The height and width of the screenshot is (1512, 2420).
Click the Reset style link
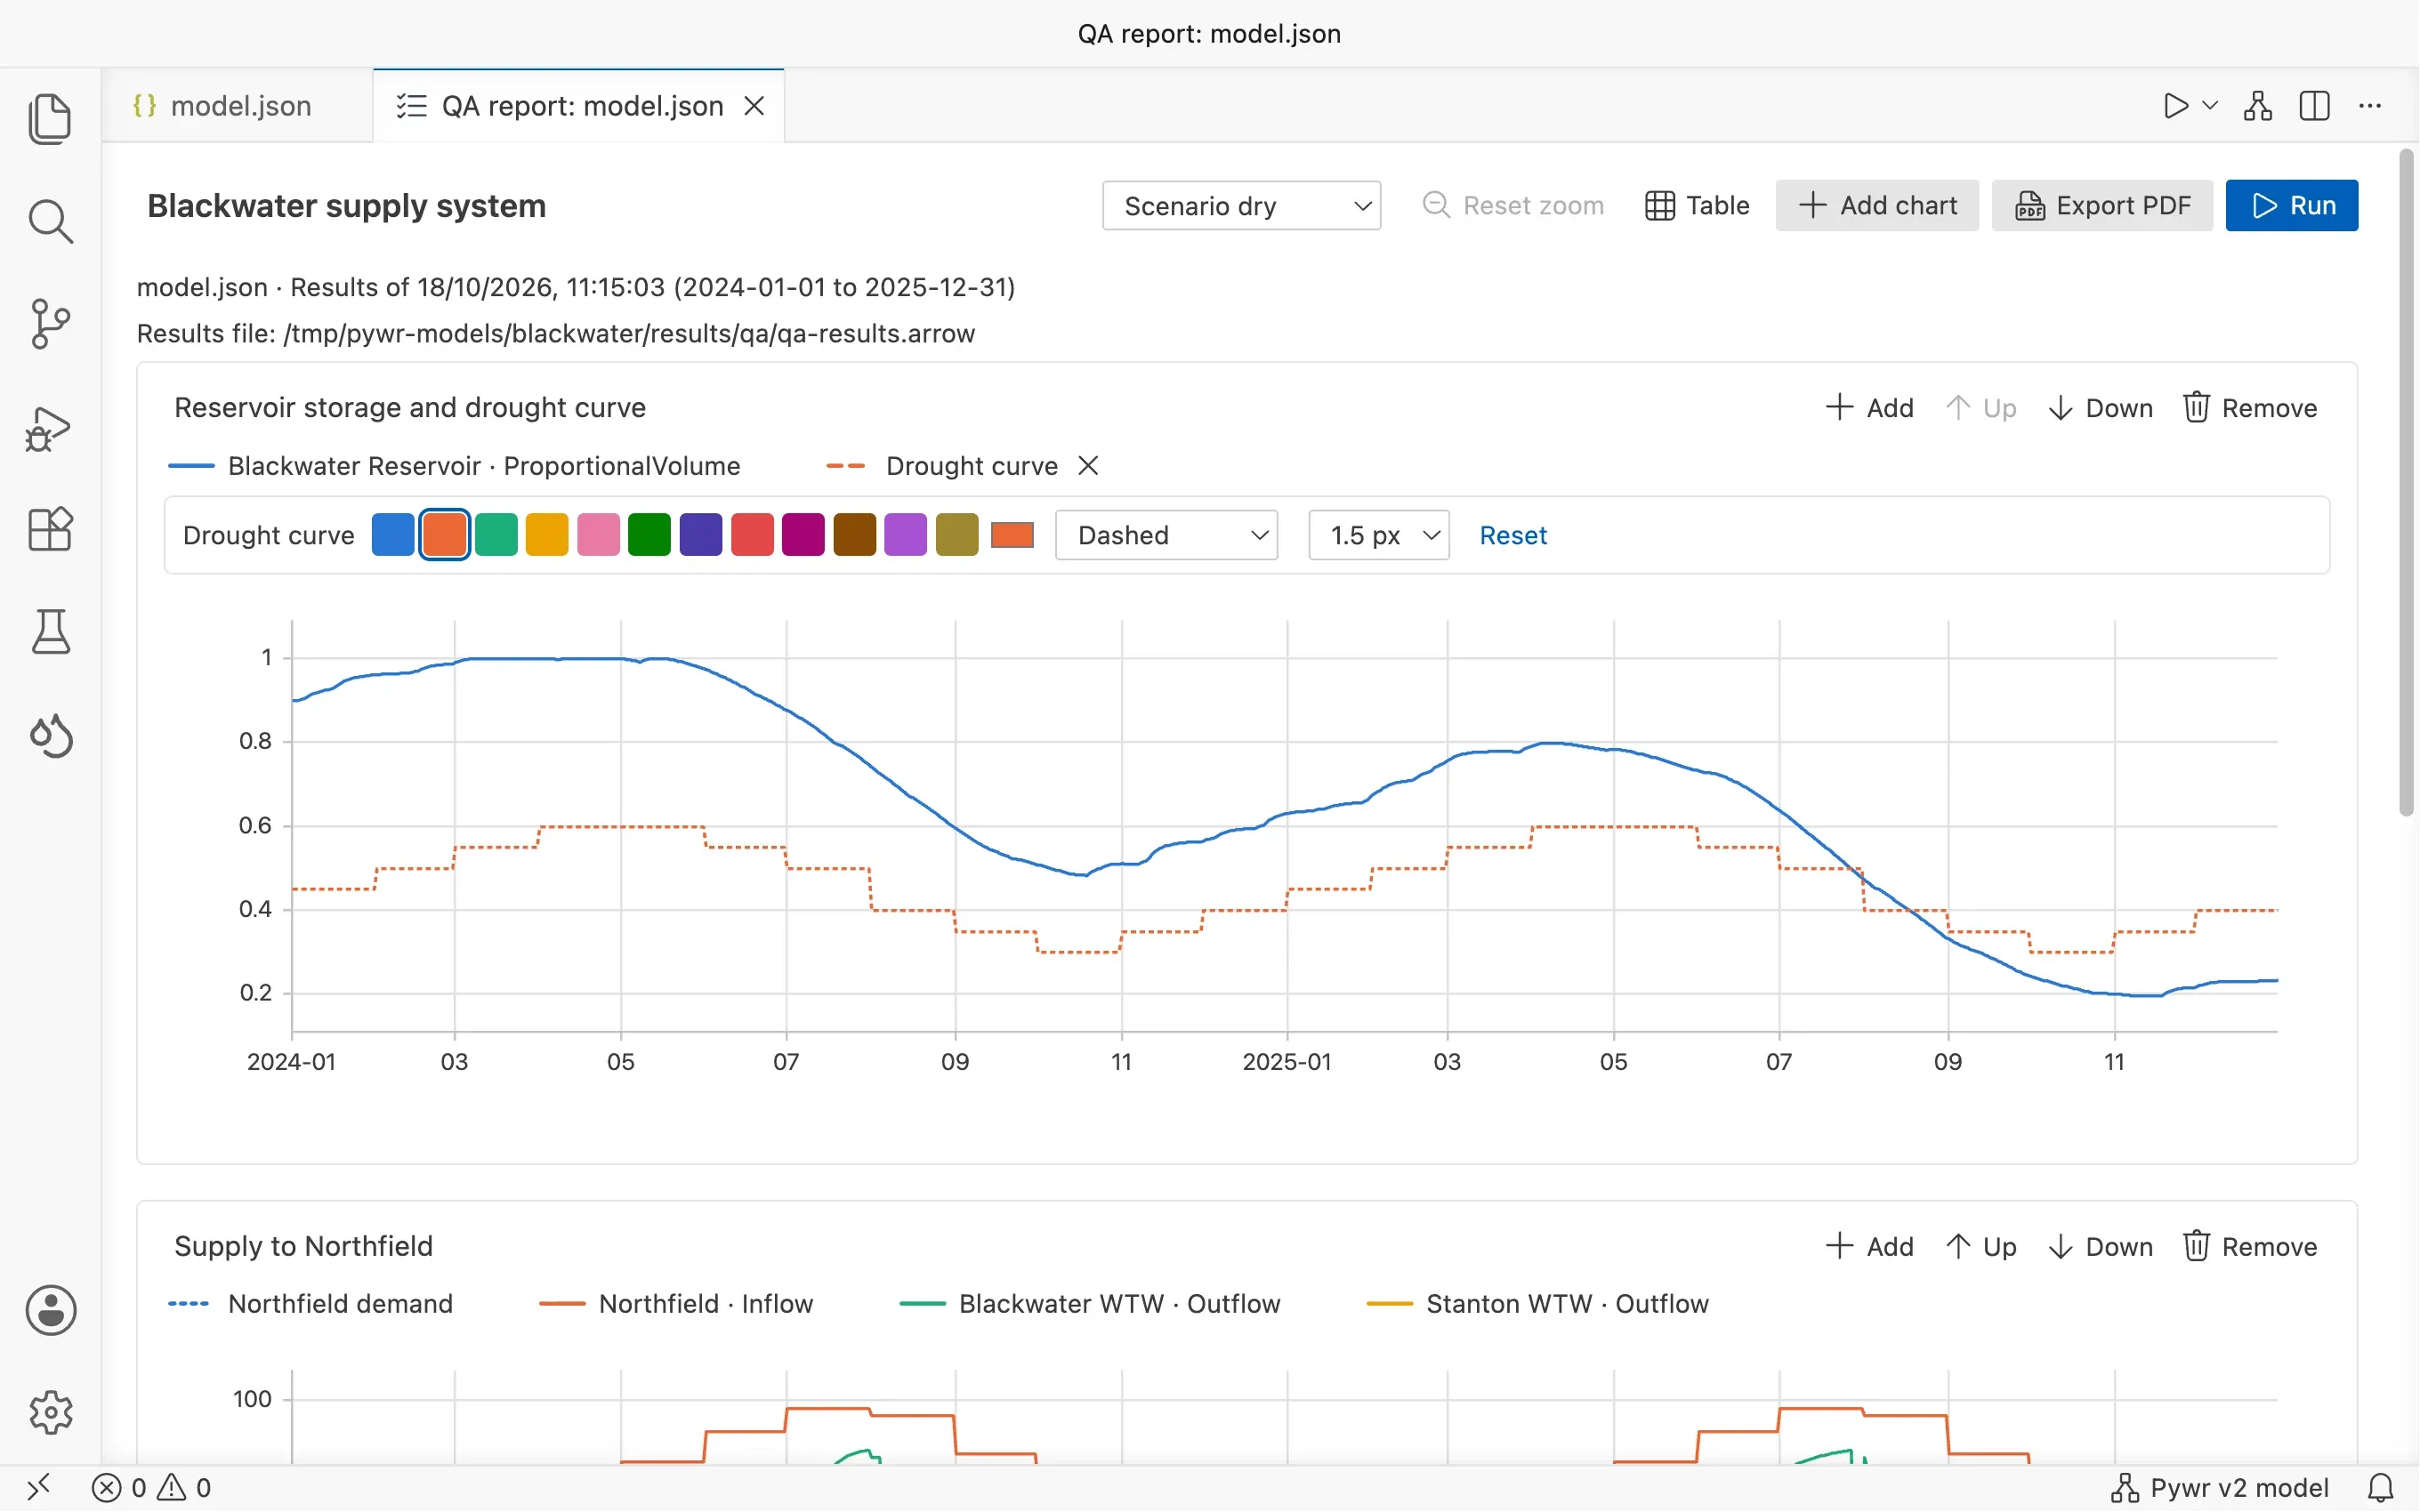click(x=1513, y=536)
